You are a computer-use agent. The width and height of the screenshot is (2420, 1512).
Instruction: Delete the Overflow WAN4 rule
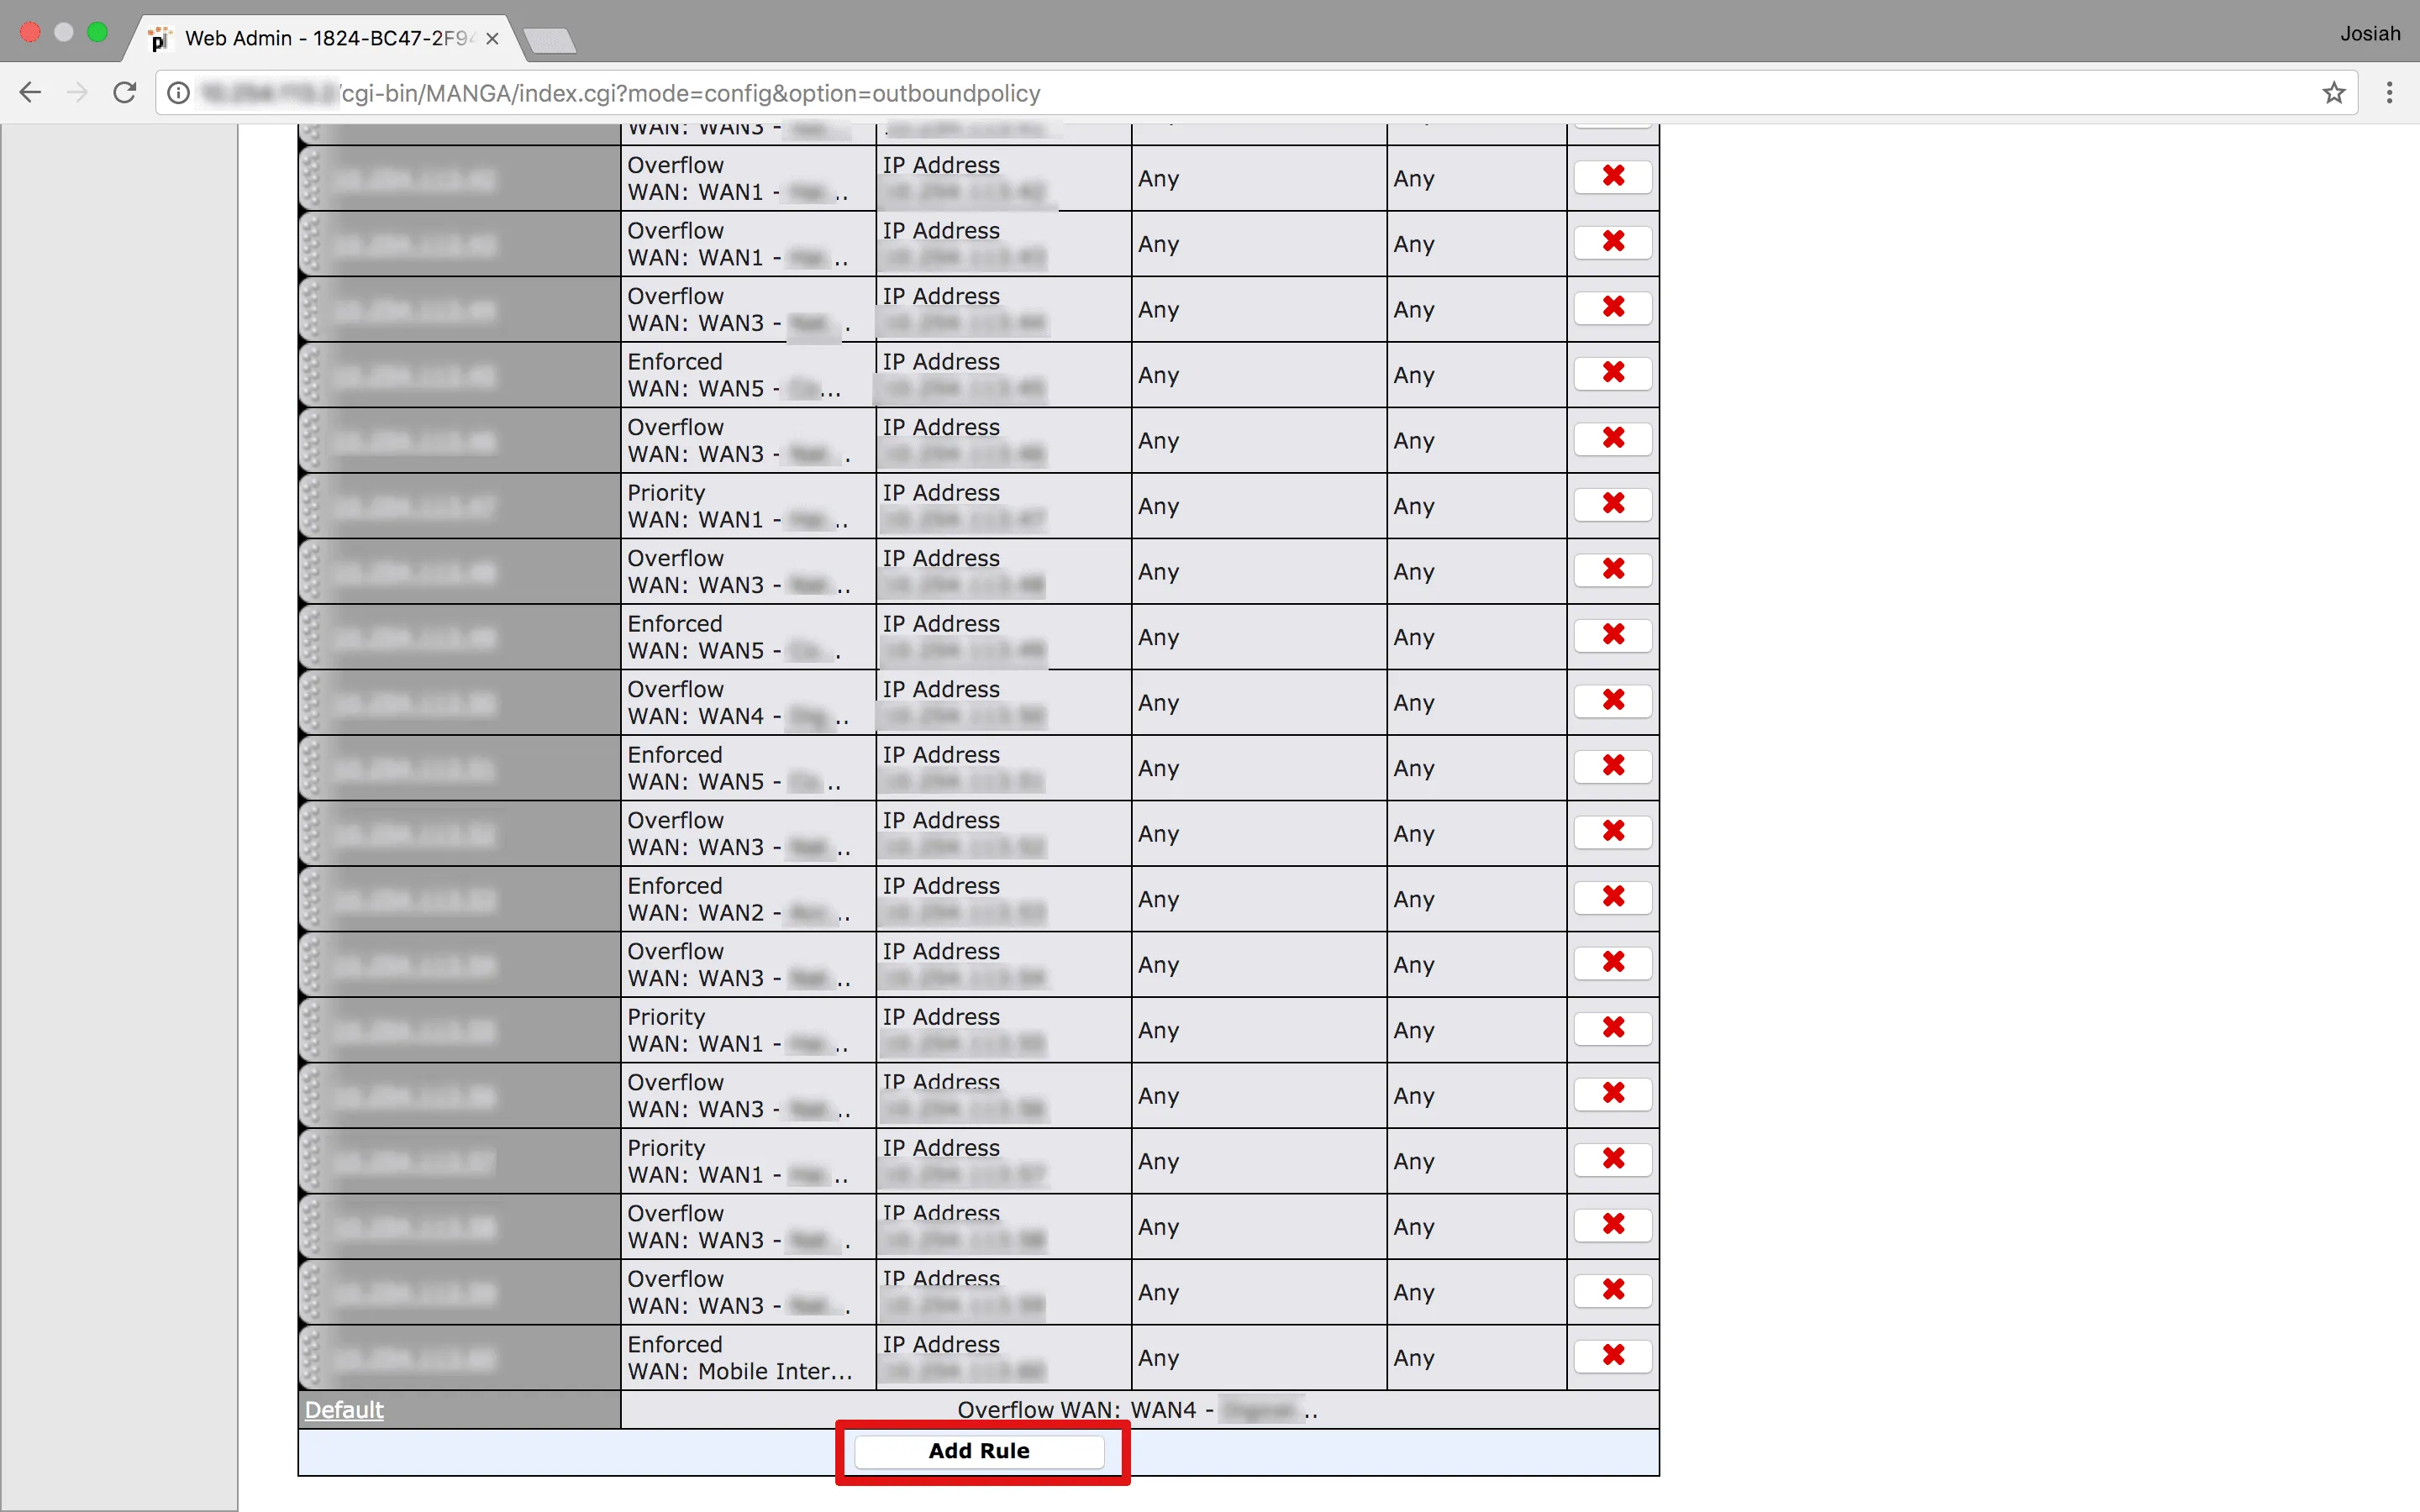coord(1612,700)
